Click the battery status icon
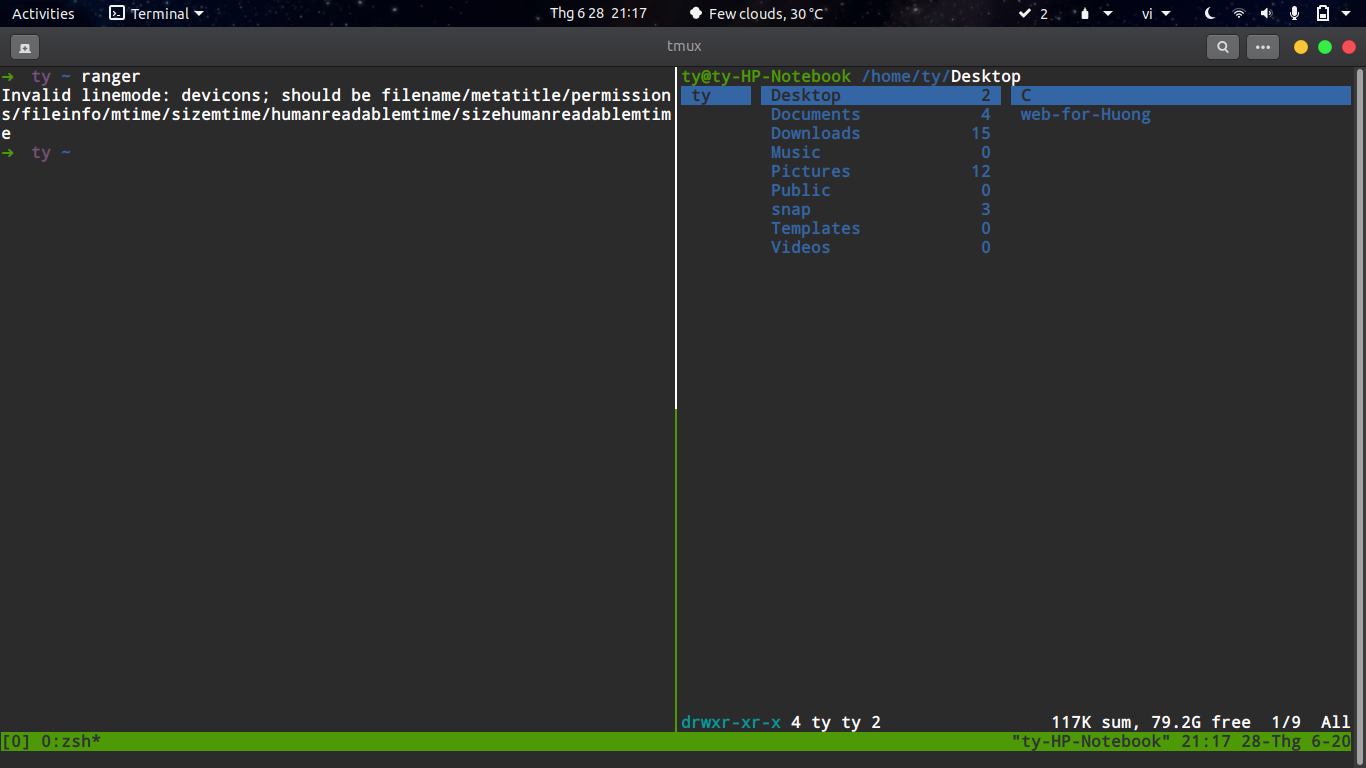This screenshot has height=768, width=1366. (x=1324, y=13)
